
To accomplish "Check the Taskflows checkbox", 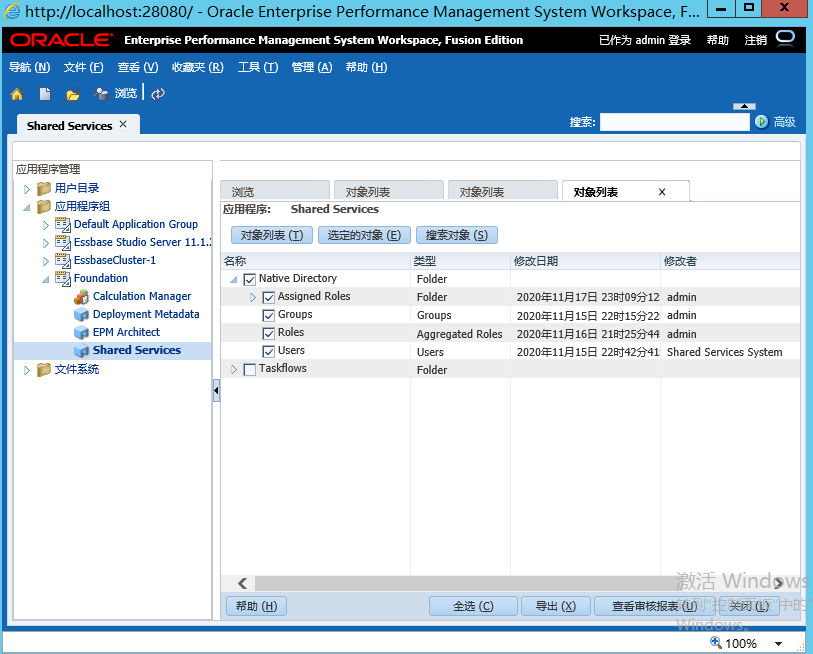I will pyautogui.click(x=249, y=370).
